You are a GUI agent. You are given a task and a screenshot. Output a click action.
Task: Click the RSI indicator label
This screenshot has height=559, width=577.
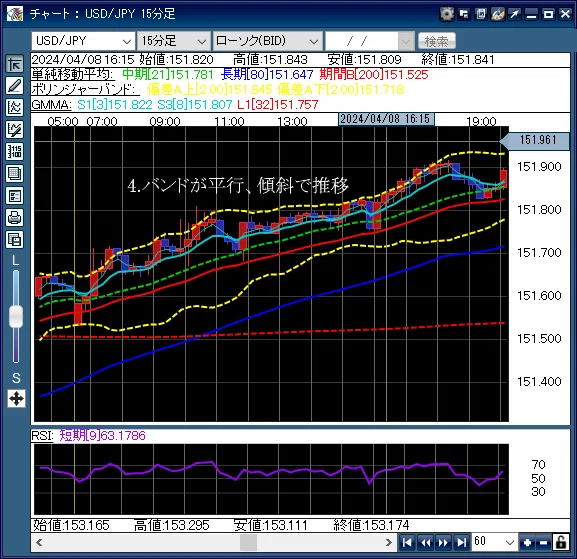pyautogui.click(x=42, y=436)
